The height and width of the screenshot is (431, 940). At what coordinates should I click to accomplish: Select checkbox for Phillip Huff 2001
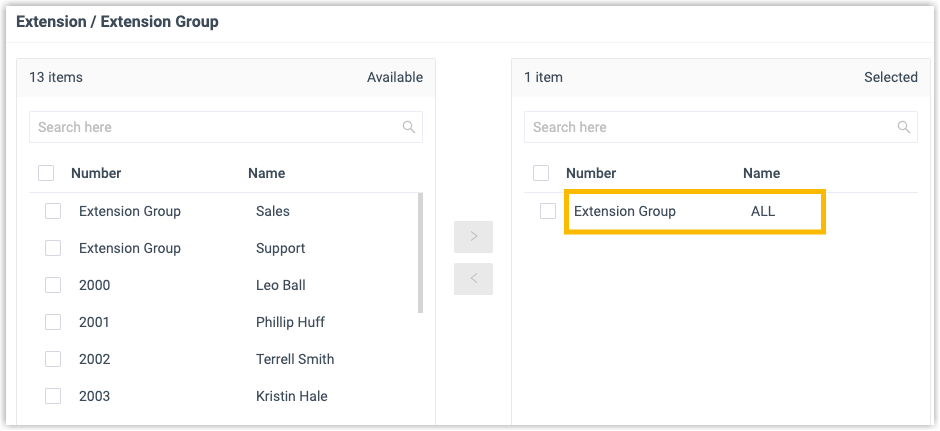(53, 322)
